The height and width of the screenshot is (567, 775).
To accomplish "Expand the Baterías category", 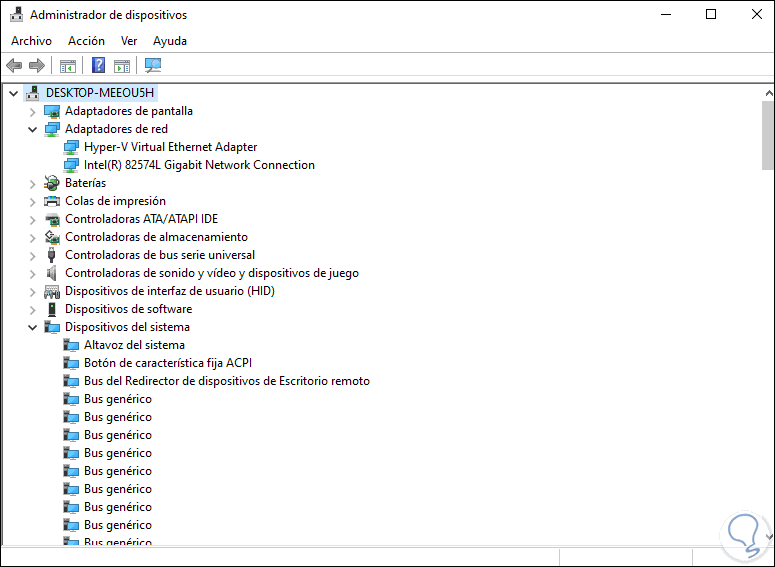I will (33, 184).
